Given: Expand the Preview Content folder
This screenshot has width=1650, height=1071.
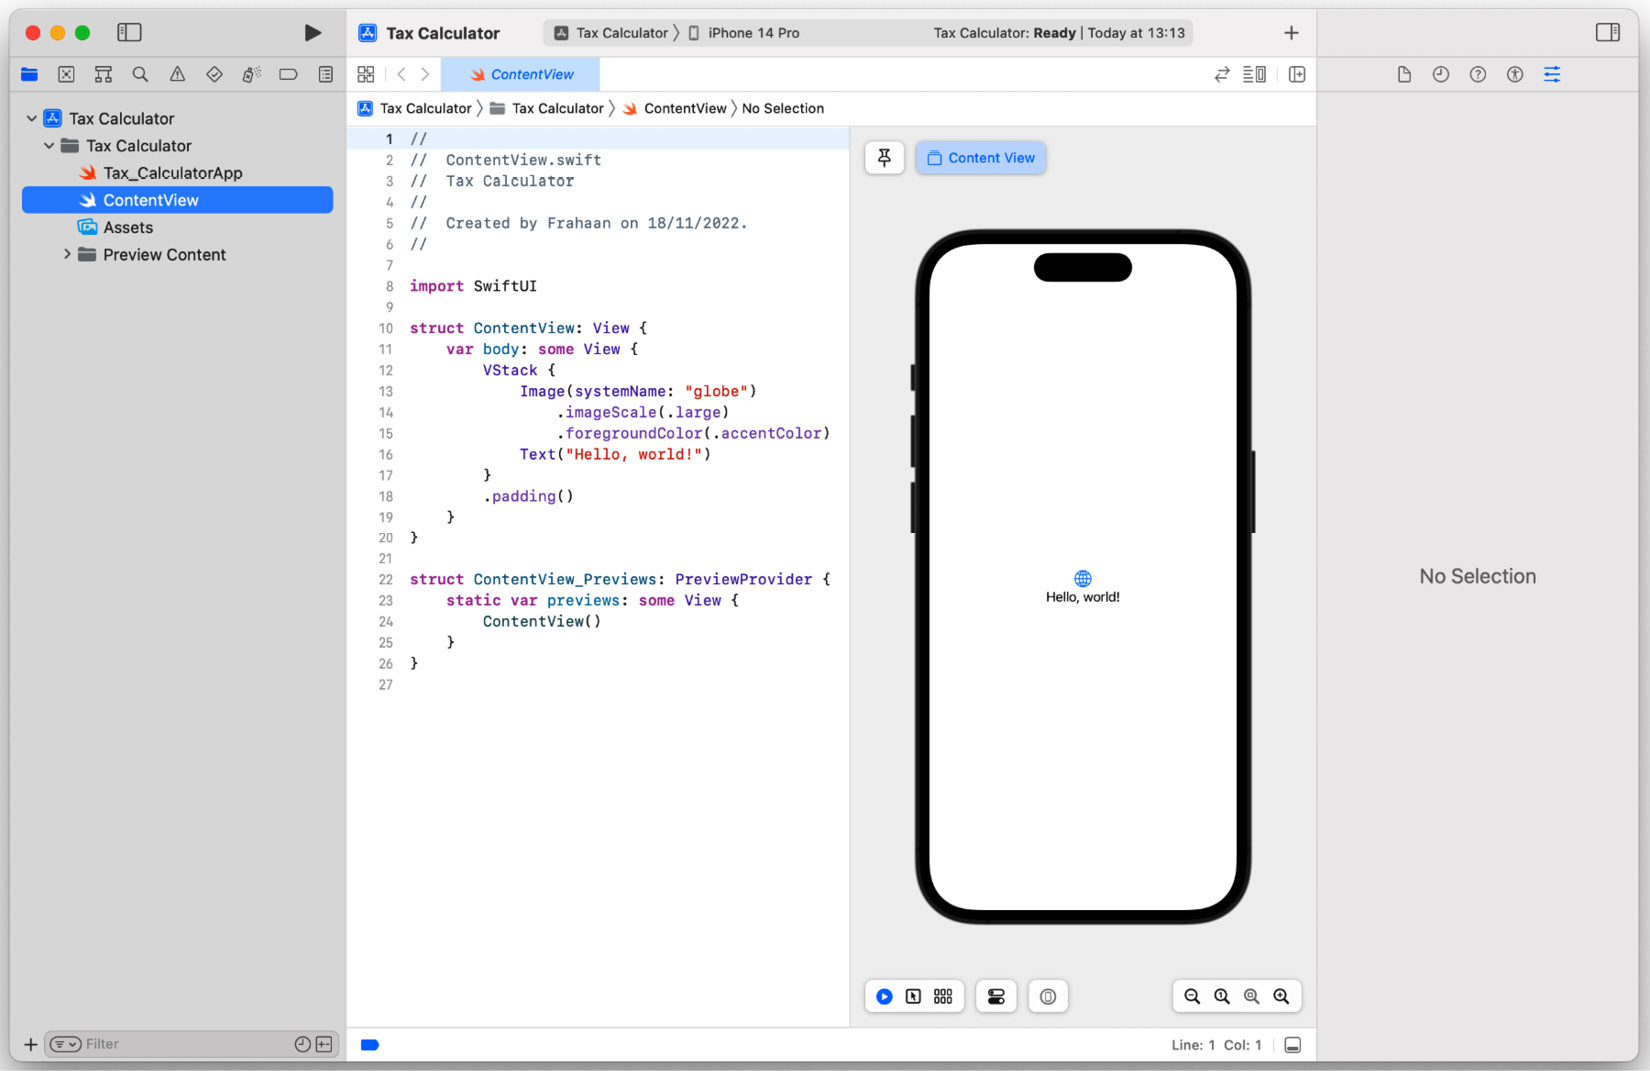Looking at the screenshot, I should [67, 255].
